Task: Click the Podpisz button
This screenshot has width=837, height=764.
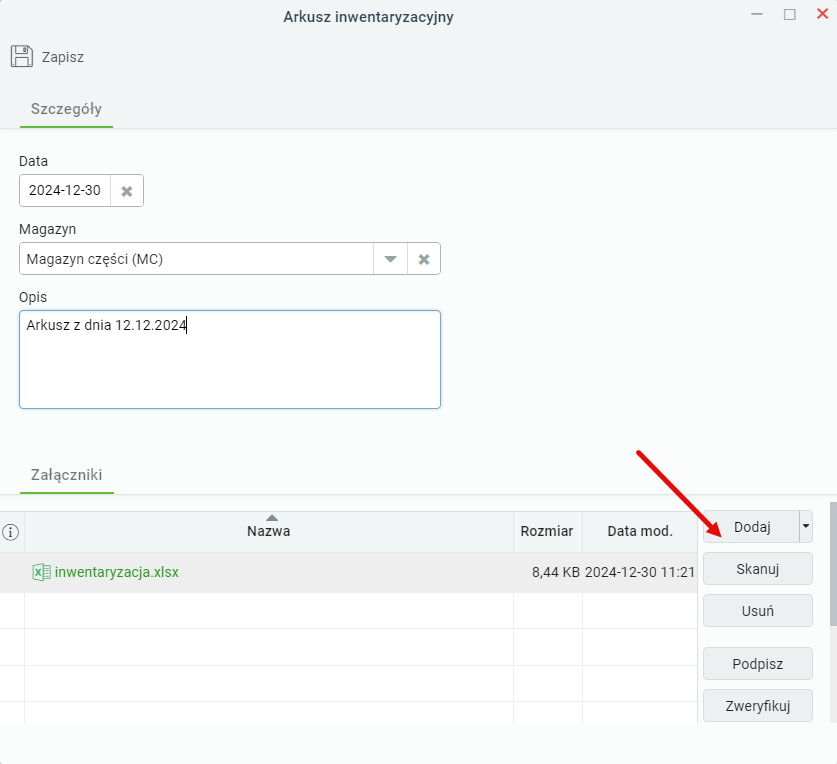Action: (757, 664)
